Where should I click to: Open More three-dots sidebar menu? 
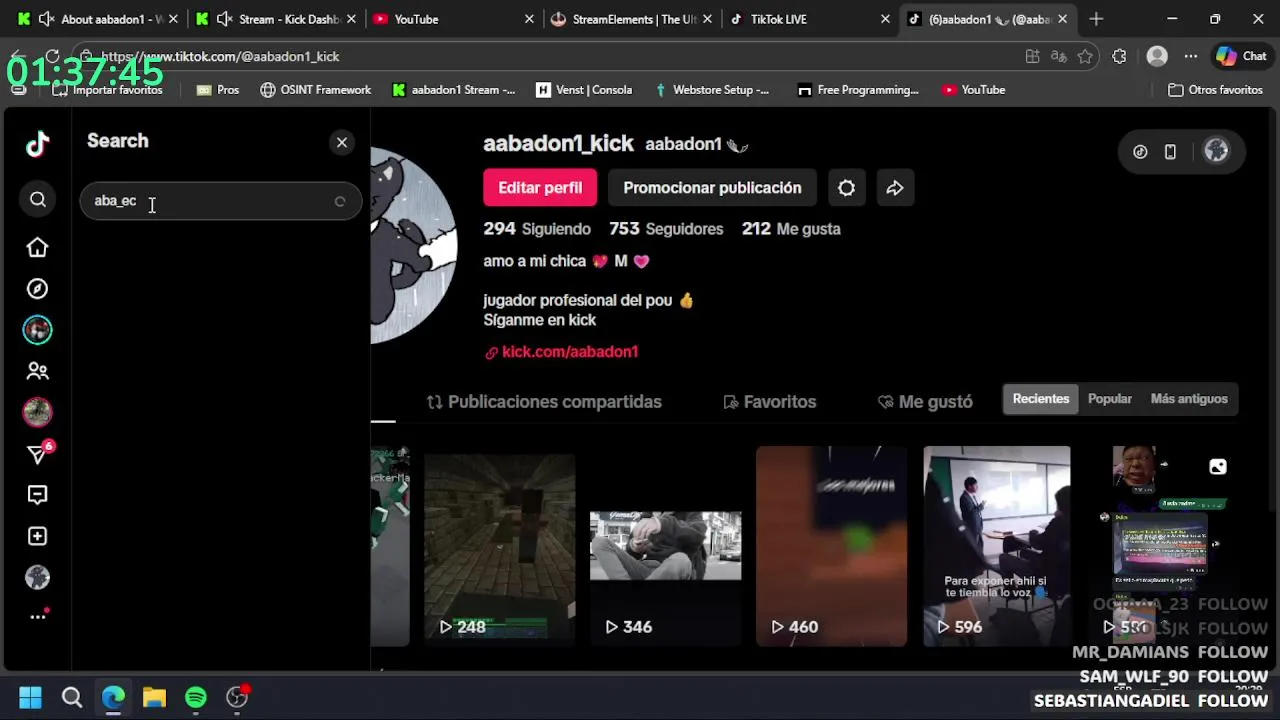point(38,616)
